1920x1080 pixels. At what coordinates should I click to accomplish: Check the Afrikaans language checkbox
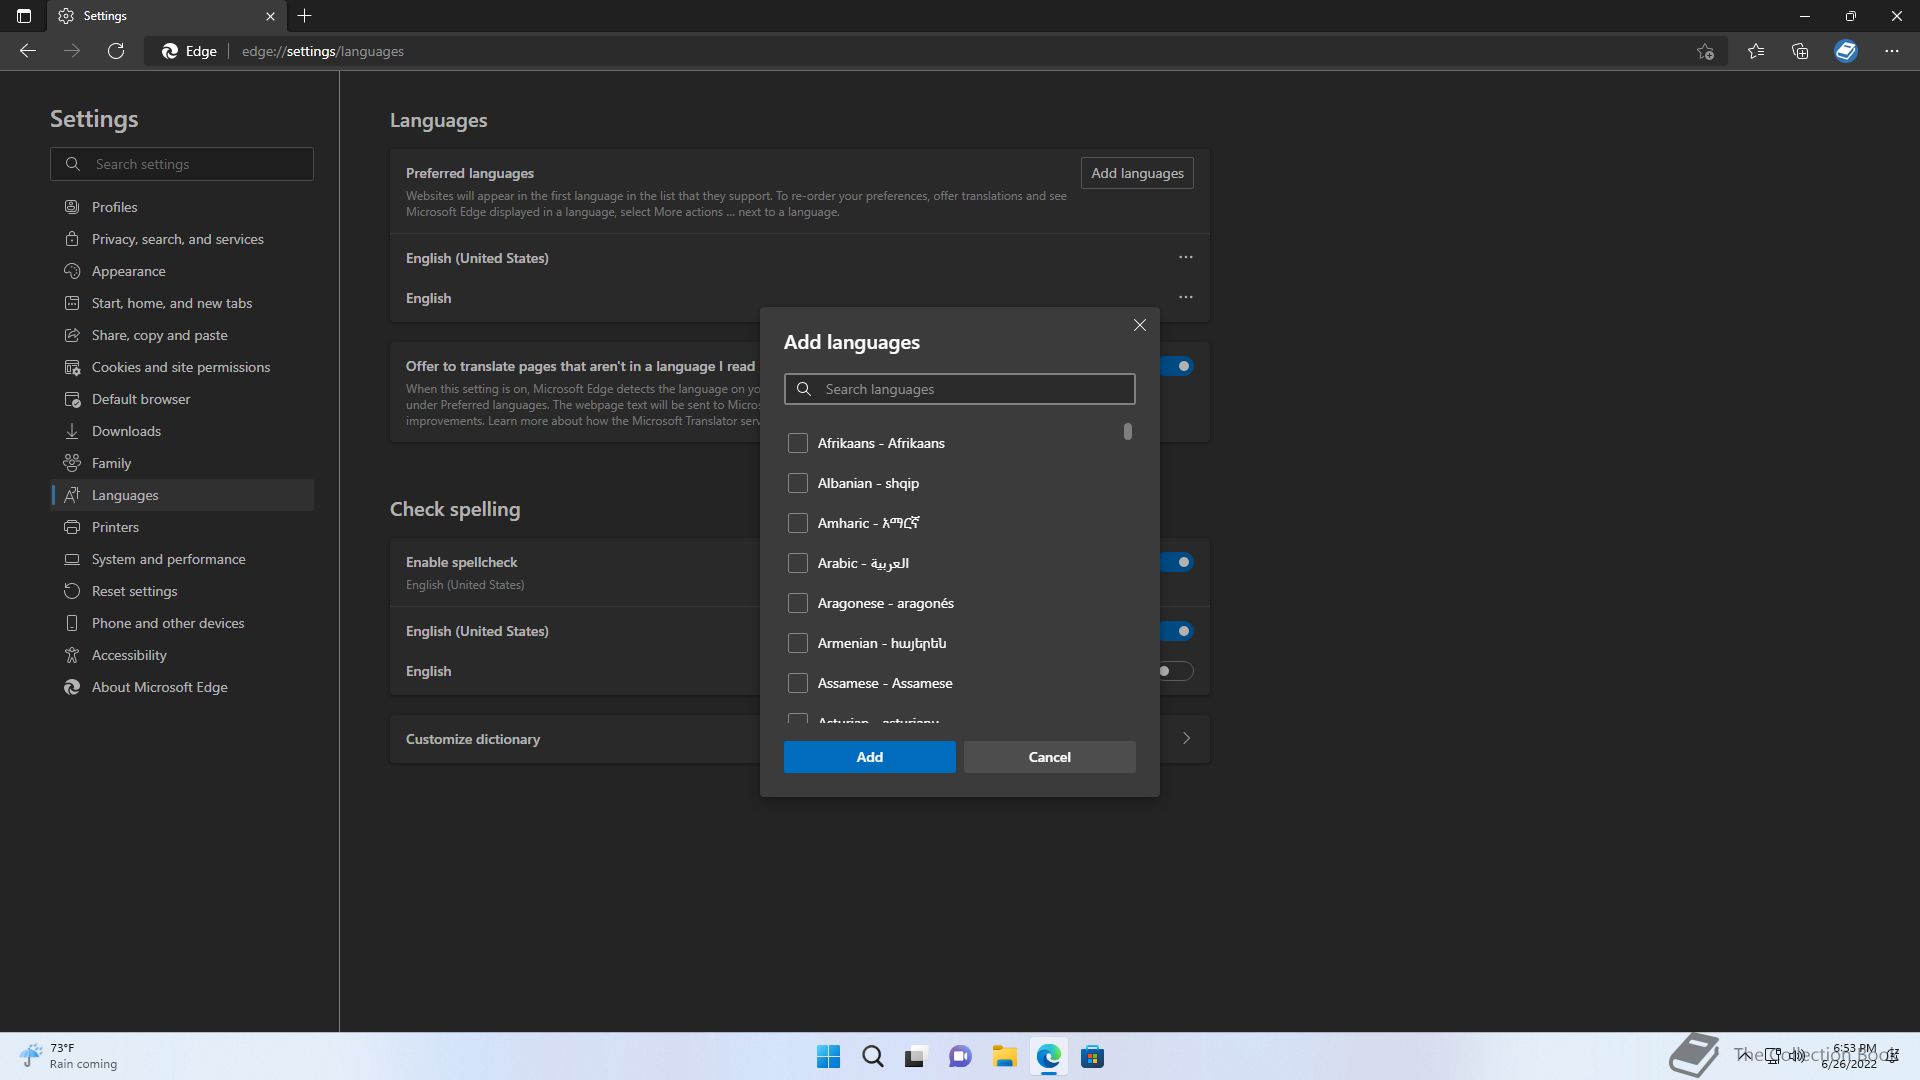pyautogui.click(x=797, y=443)
